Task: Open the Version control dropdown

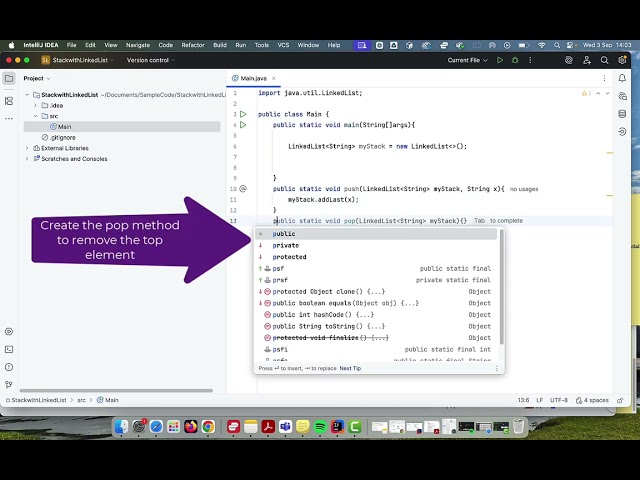Action: pos(151,60)
